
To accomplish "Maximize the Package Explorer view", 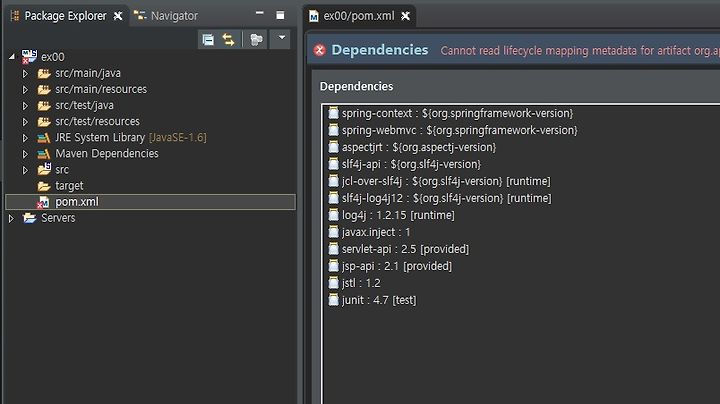I will [x=280, y=15].
